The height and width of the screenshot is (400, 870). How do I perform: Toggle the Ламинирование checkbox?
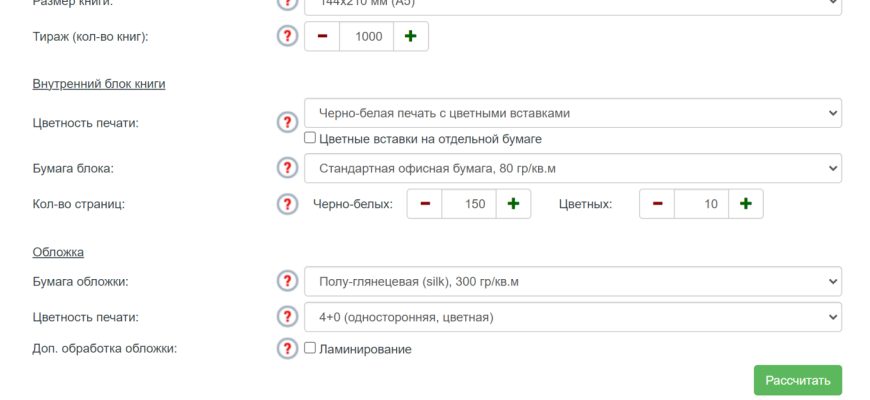tap(310, 349)
